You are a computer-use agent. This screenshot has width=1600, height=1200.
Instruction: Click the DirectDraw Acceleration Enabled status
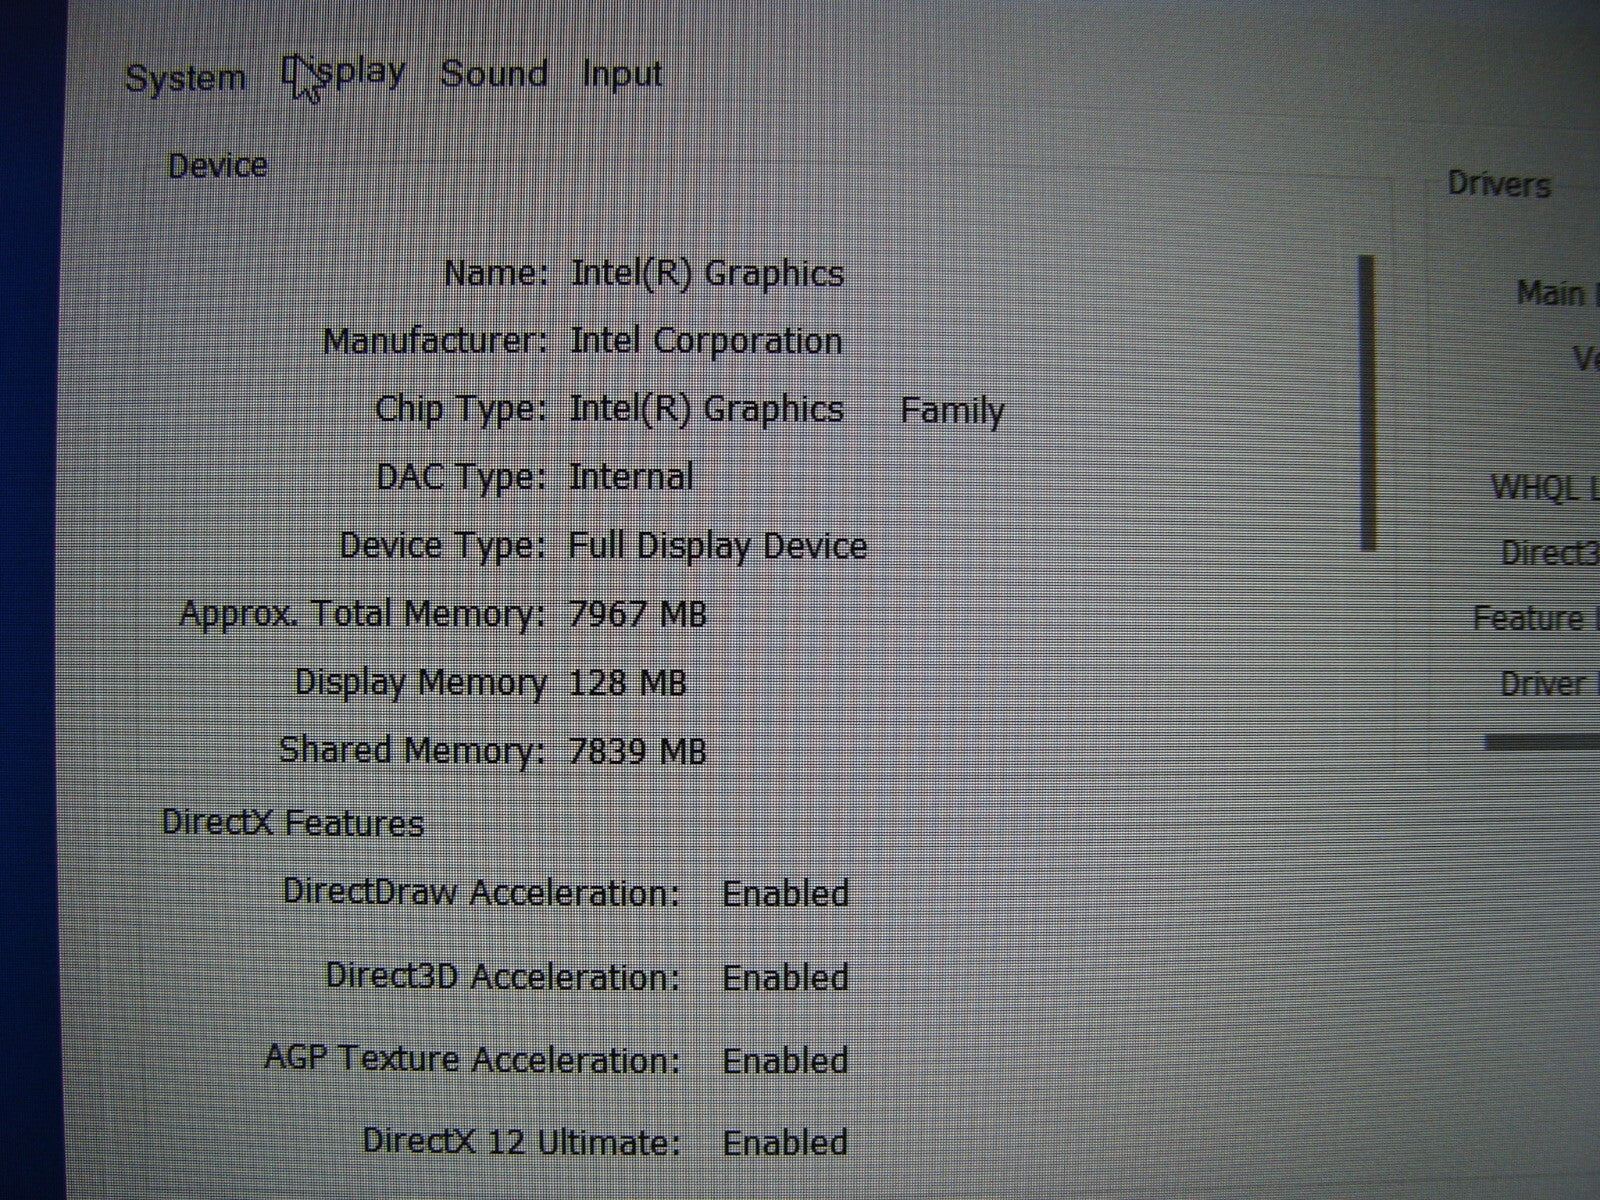[x=785, y=893]
